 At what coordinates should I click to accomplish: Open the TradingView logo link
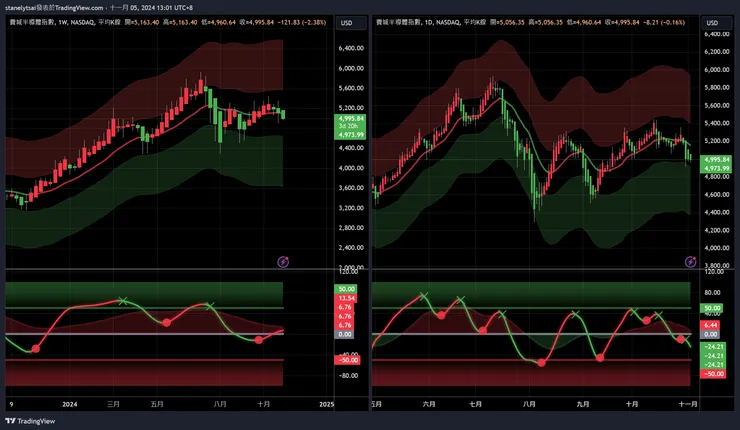[x=30, y=421]
